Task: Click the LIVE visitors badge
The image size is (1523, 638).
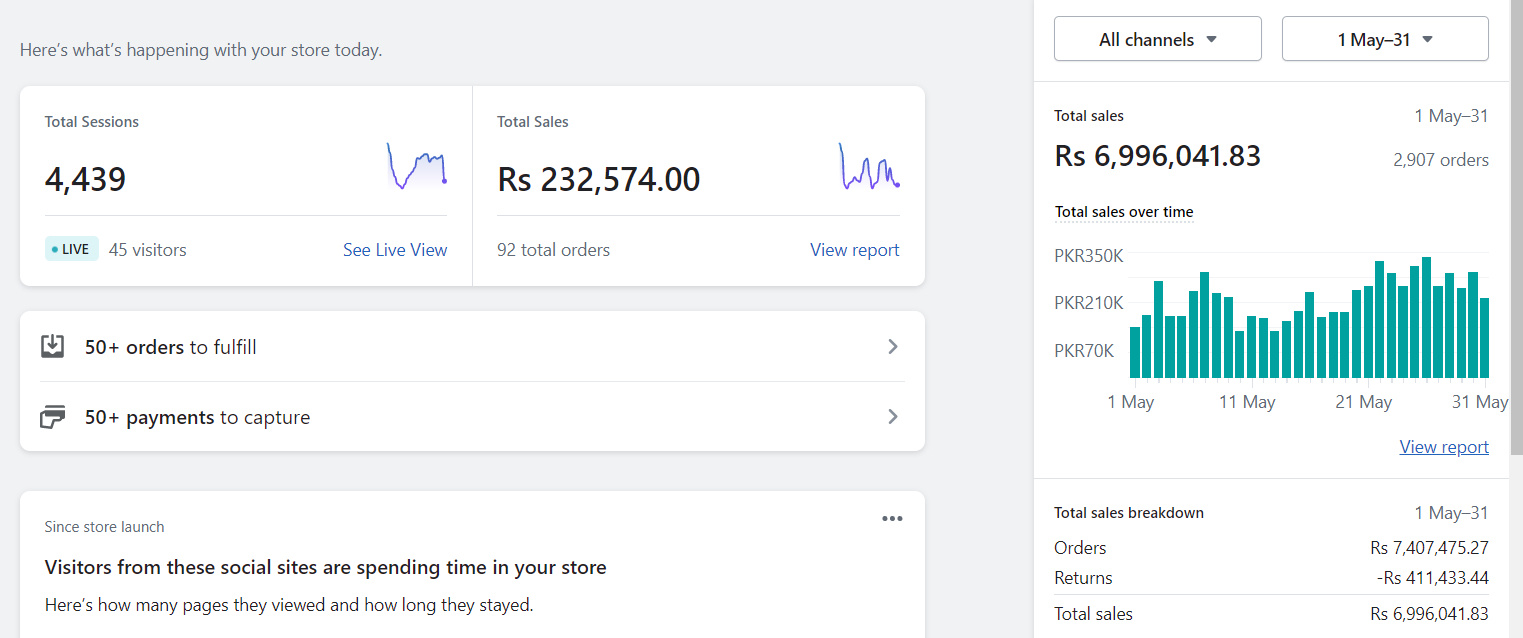Action: coord(72,250)
